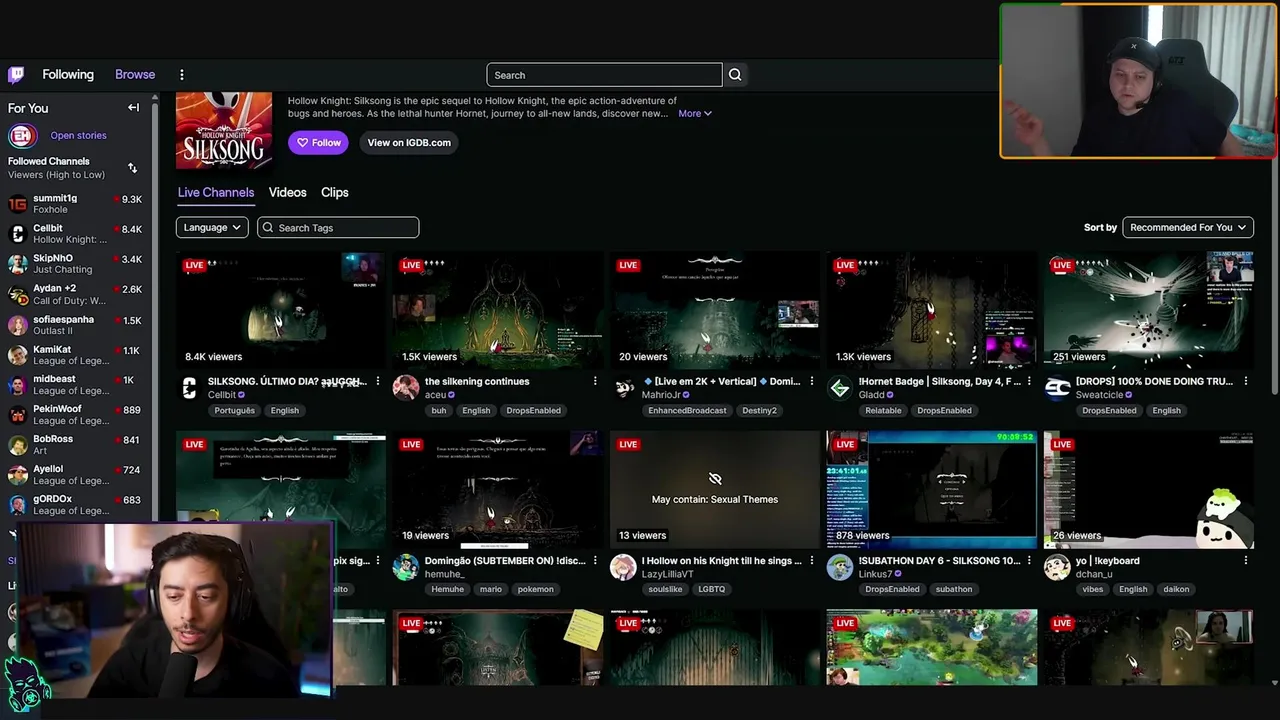The width and height of the screenshot is (1280, 720).
Task: Open midbeast channel in sidebar
Action: point(75,385)
